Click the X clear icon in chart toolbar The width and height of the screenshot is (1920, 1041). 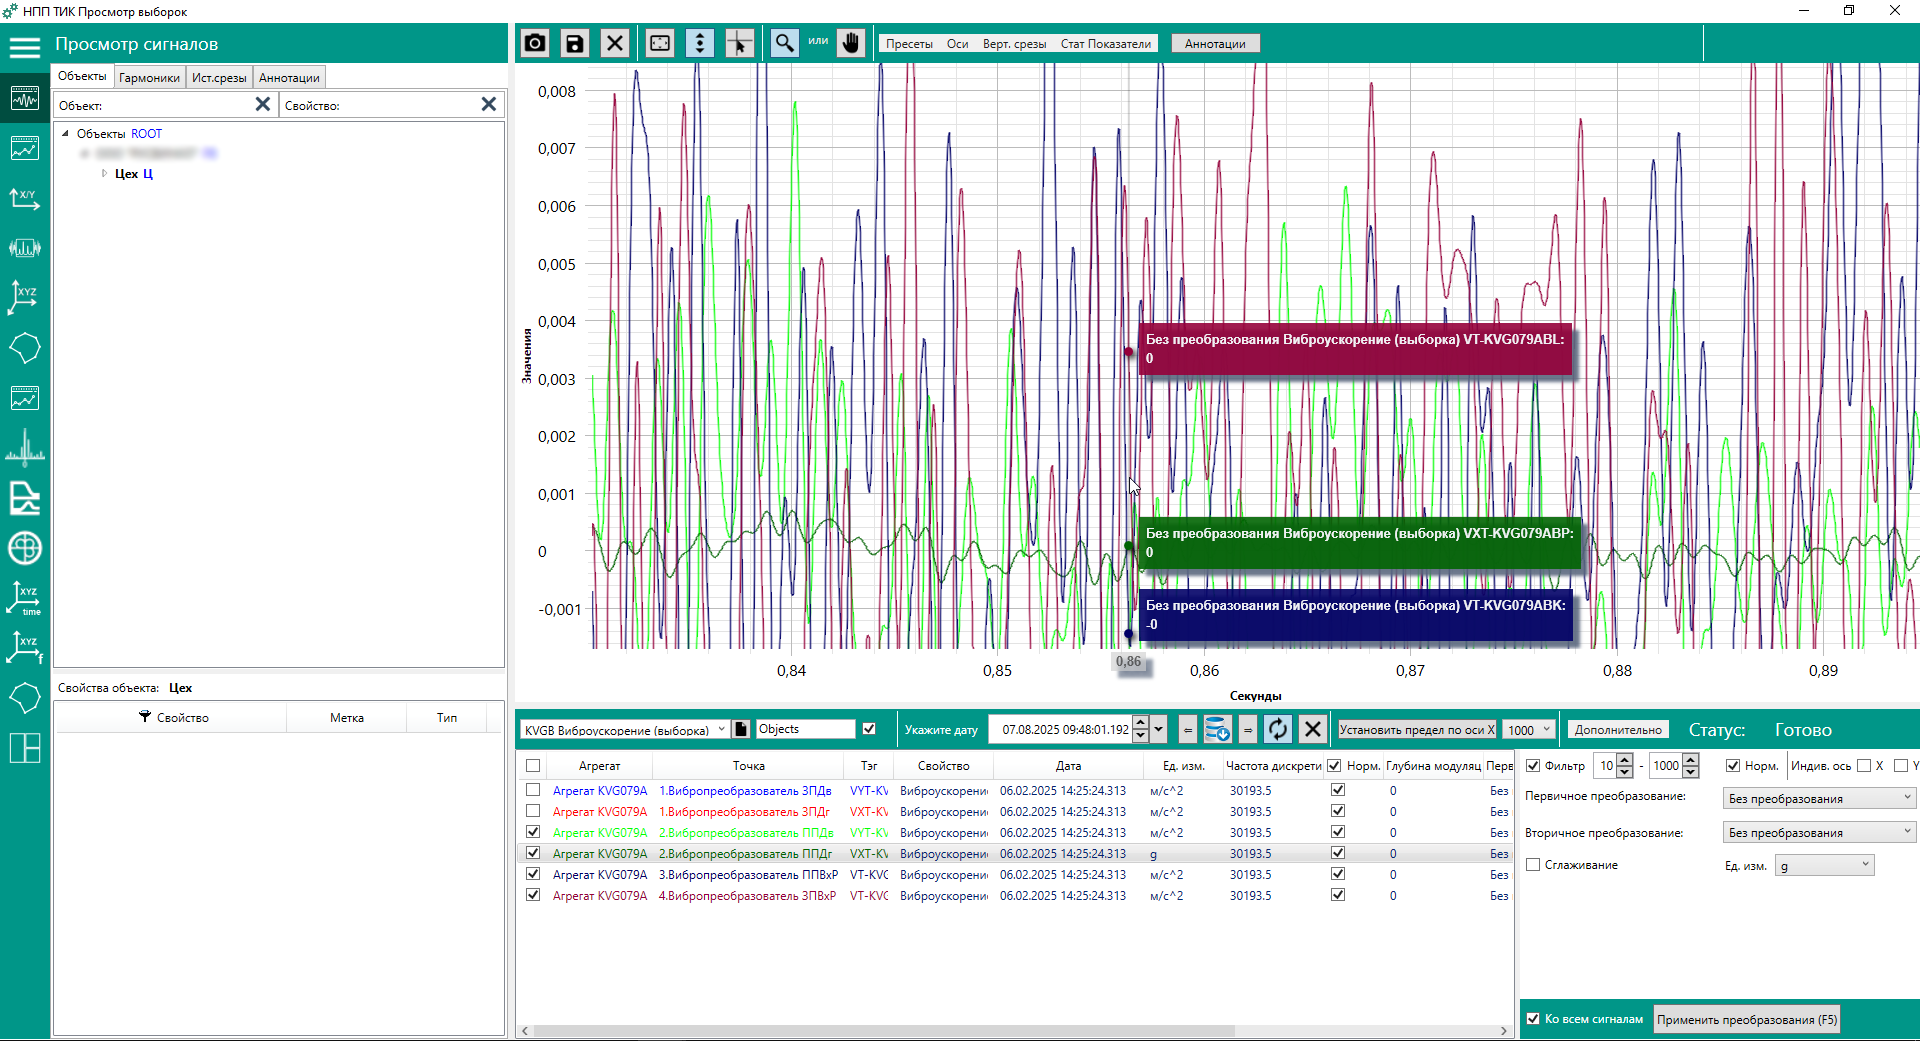pyautogui.click(x=615, y=43)
